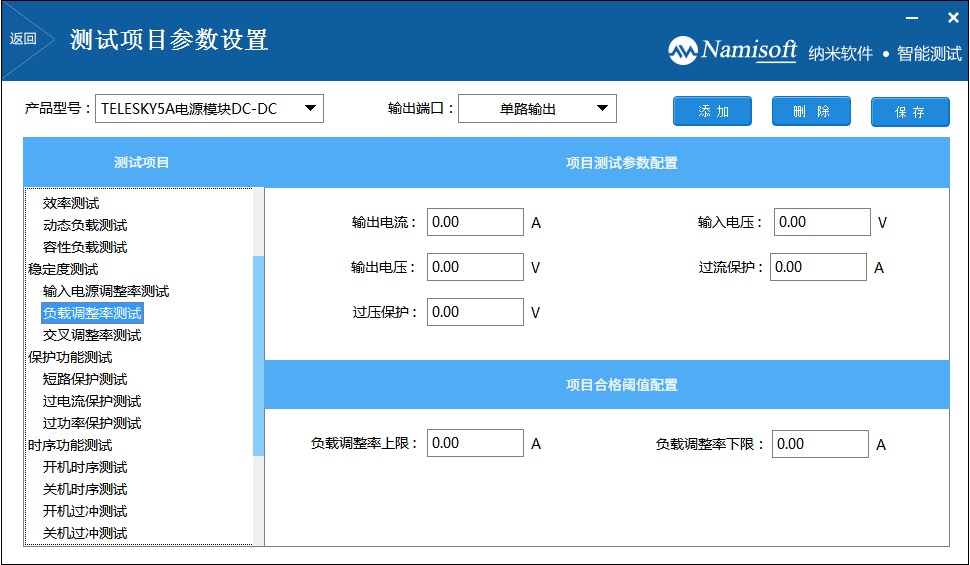Select 短路保护测试 in the list
Screen dimensions: 970x565
click(x=85, y=379)
